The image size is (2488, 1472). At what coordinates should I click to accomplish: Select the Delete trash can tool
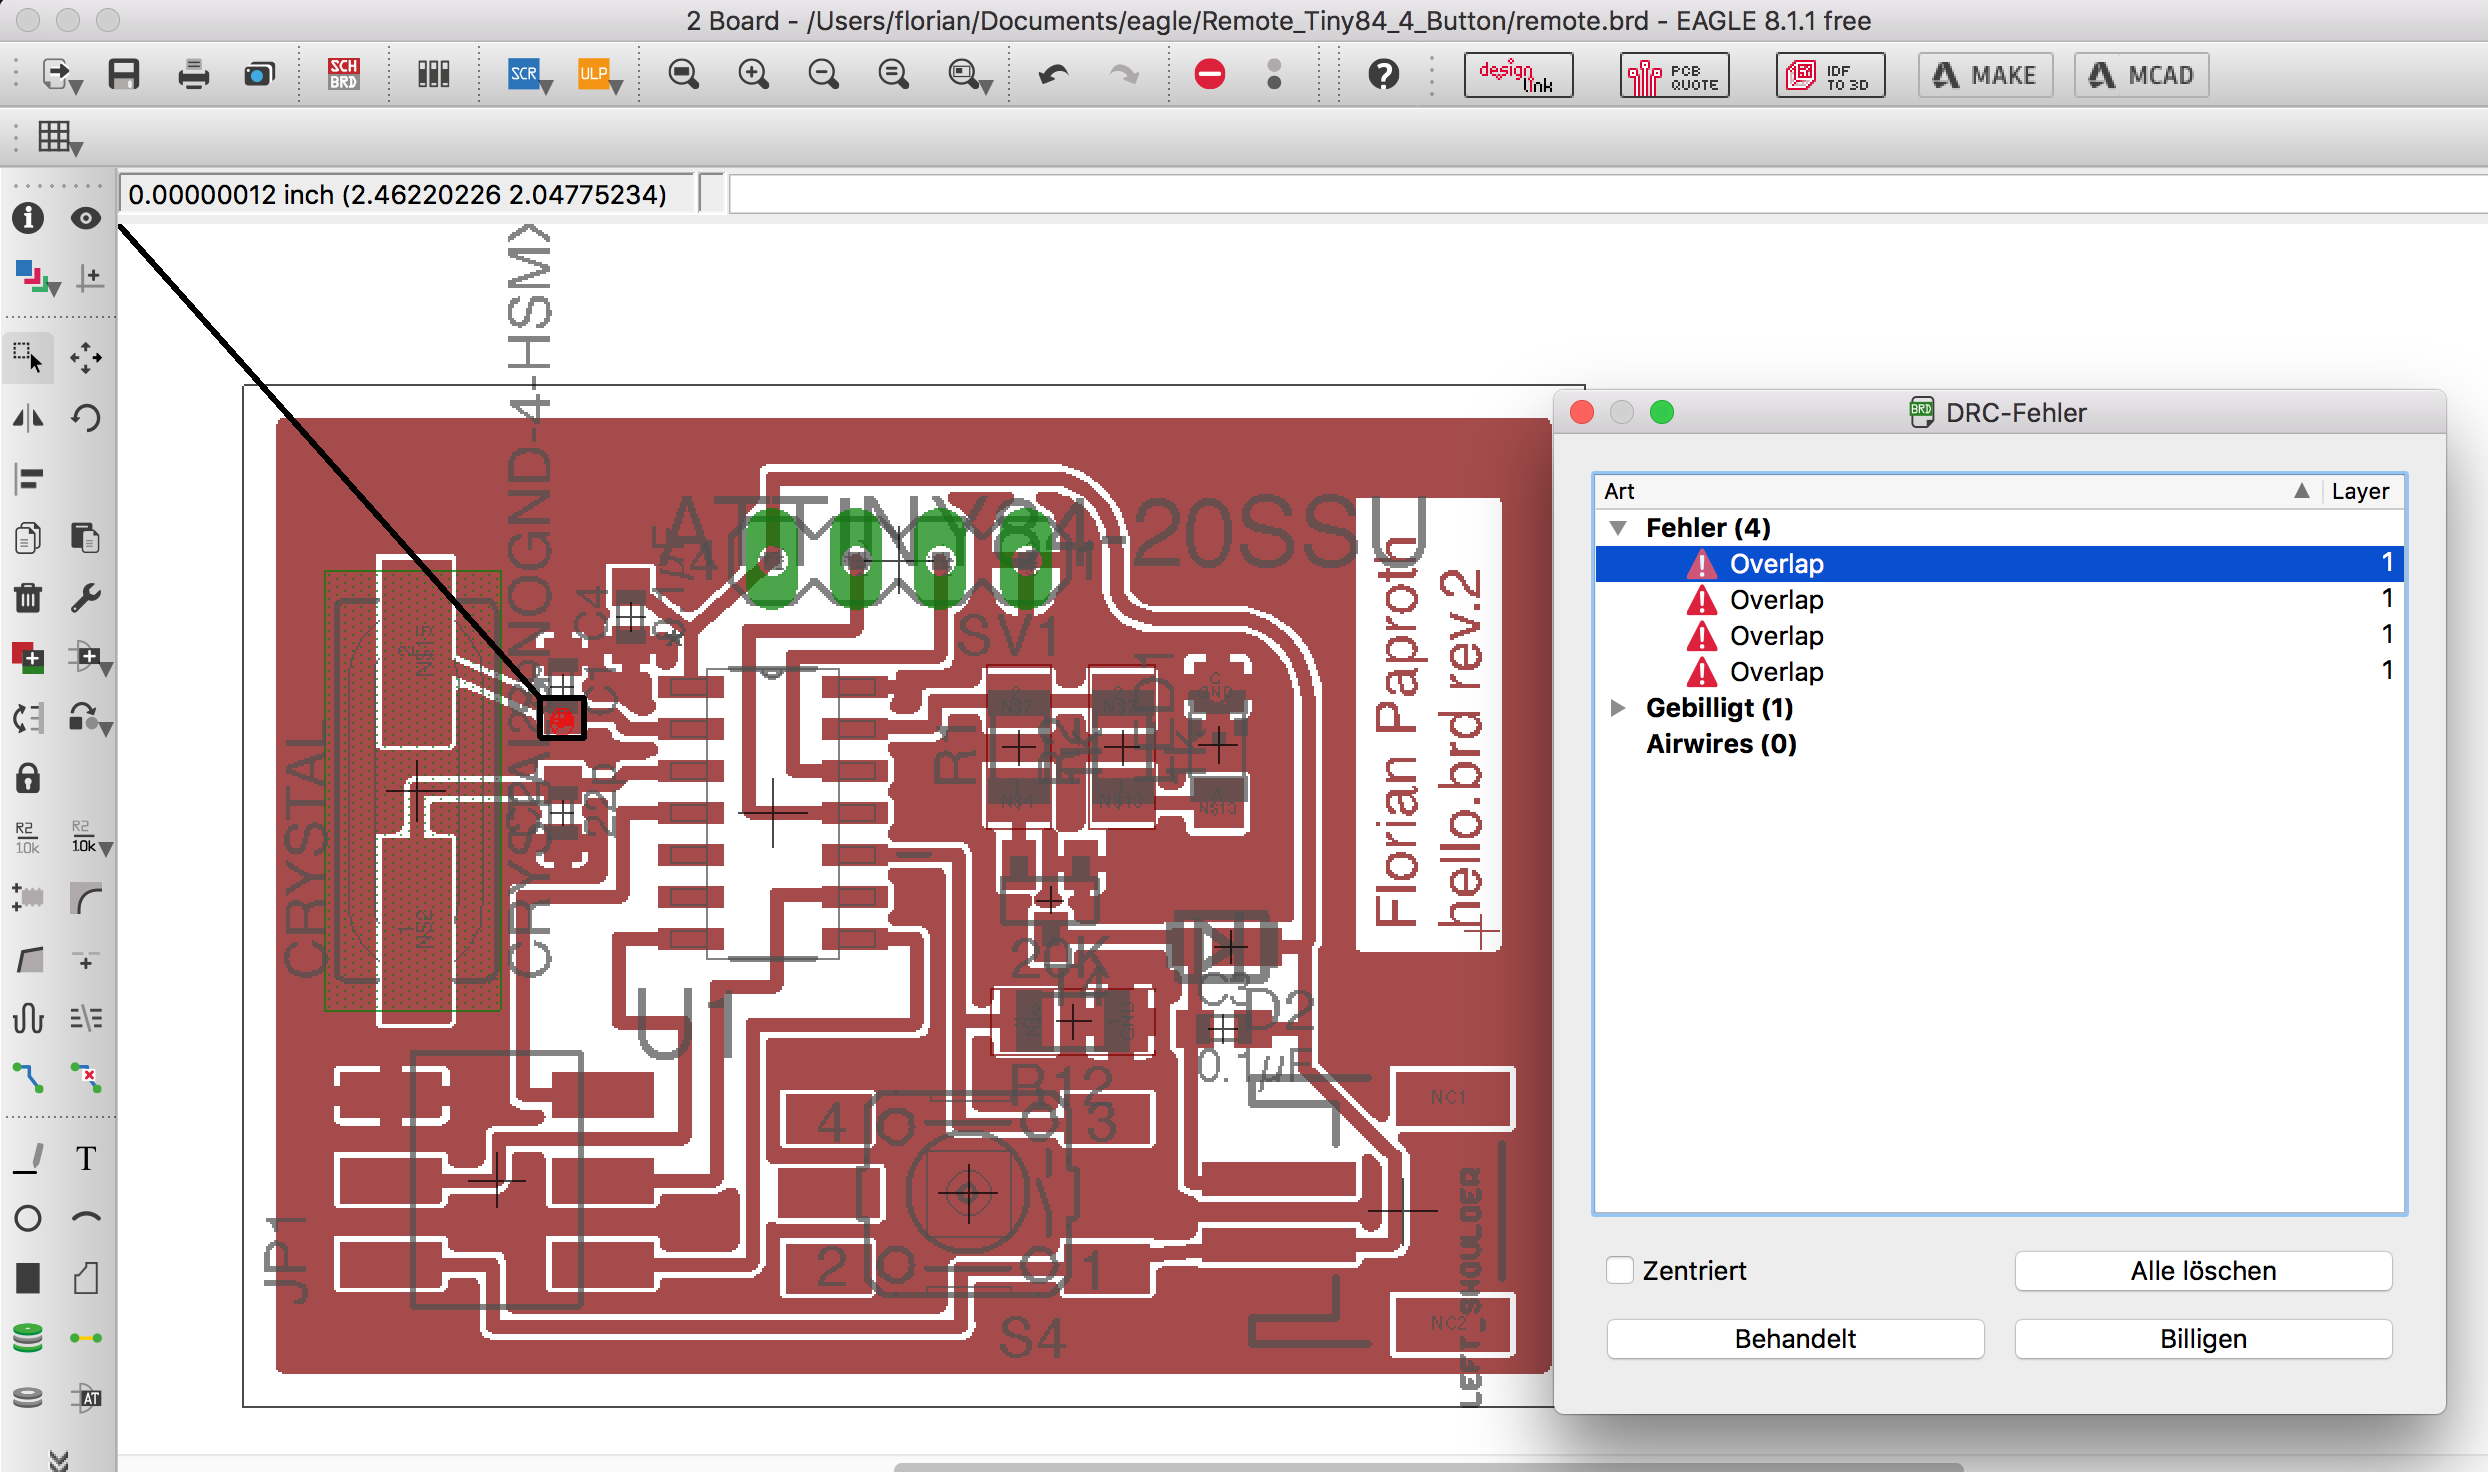(x=28, y=598)
